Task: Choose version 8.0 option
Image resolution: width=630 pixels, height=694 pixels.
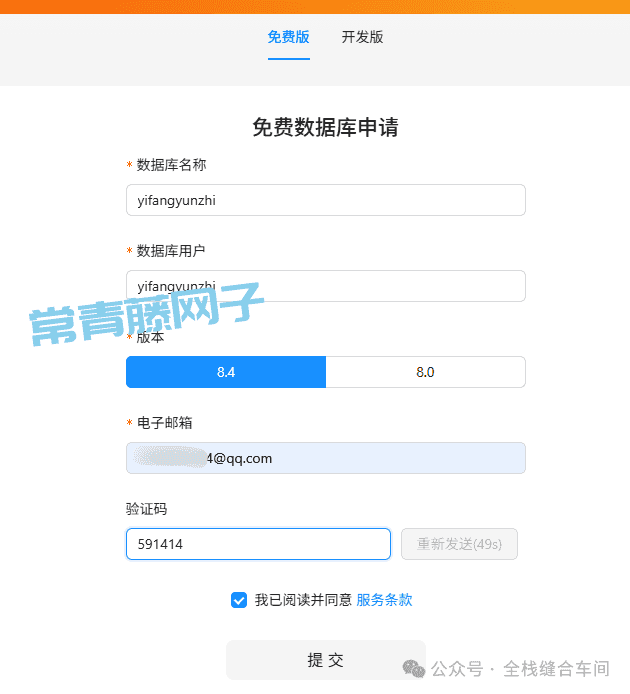Action: click(425, 372)
